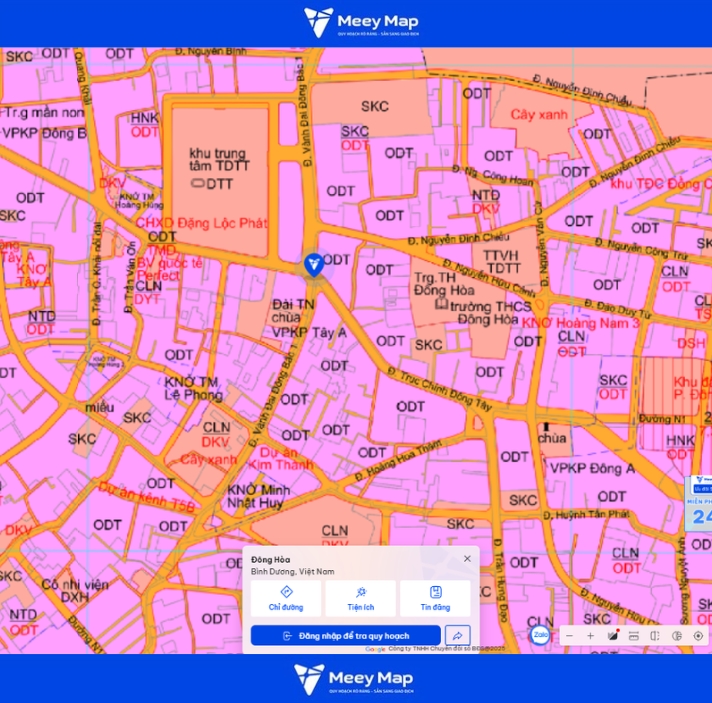Click 'Dự án kênh T5B' label
This screenshot has height=703, width=712.
pyautogui.click(x=147, y=496)
